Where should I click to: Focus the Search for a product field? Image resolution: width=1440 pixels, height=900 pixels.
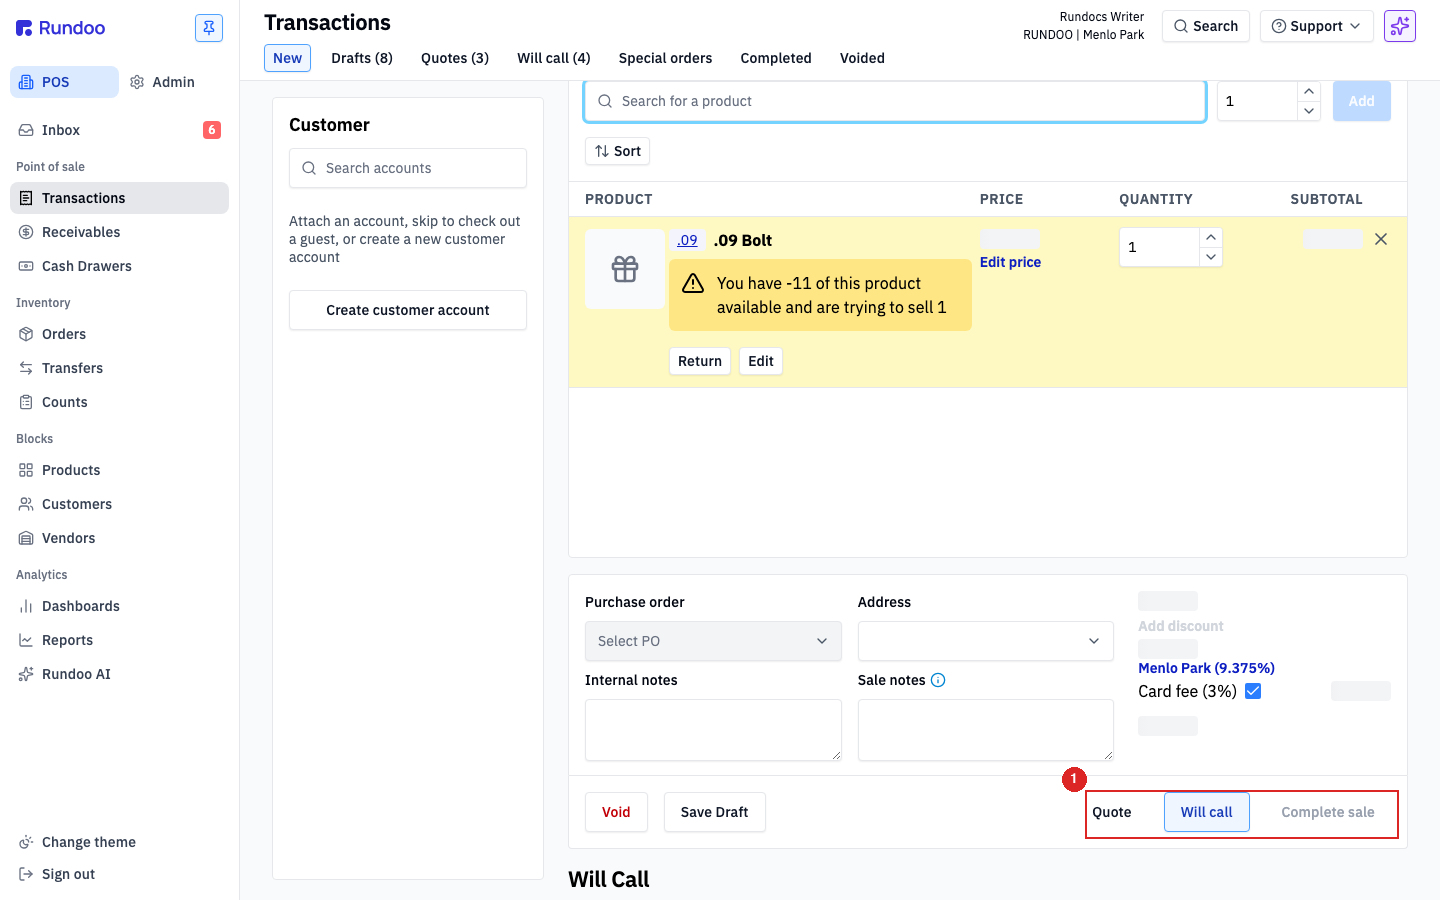tap(894, 101)
